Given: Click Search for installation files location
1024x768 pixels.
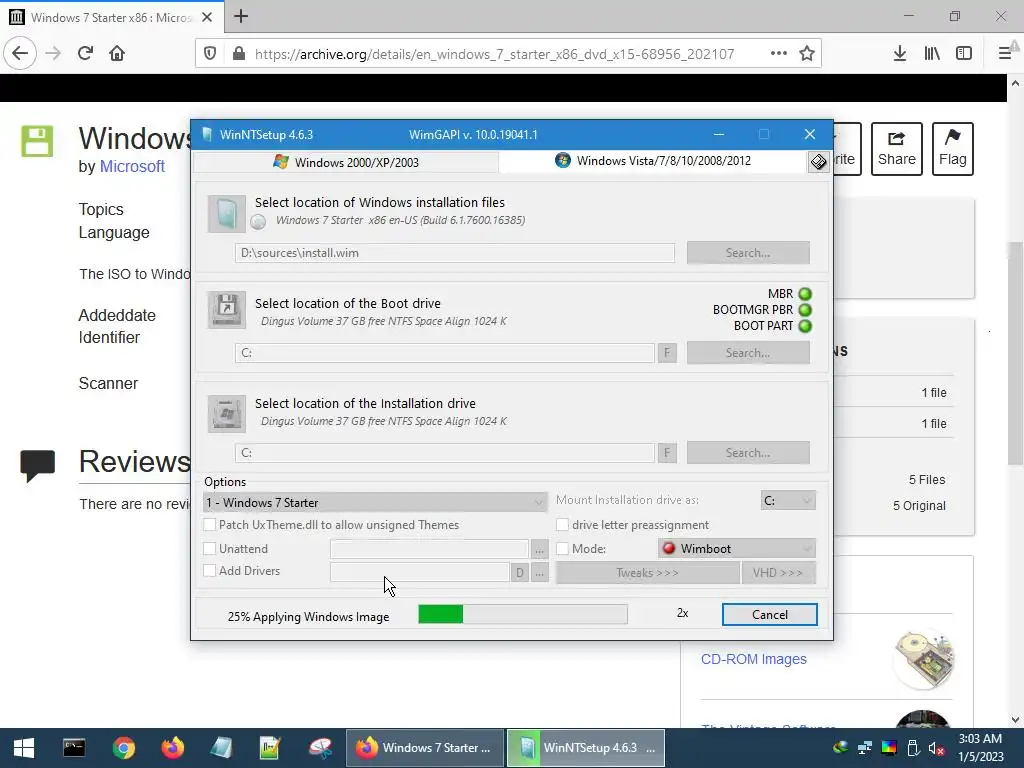Looking at the screenshot, I should click(748, 253).
